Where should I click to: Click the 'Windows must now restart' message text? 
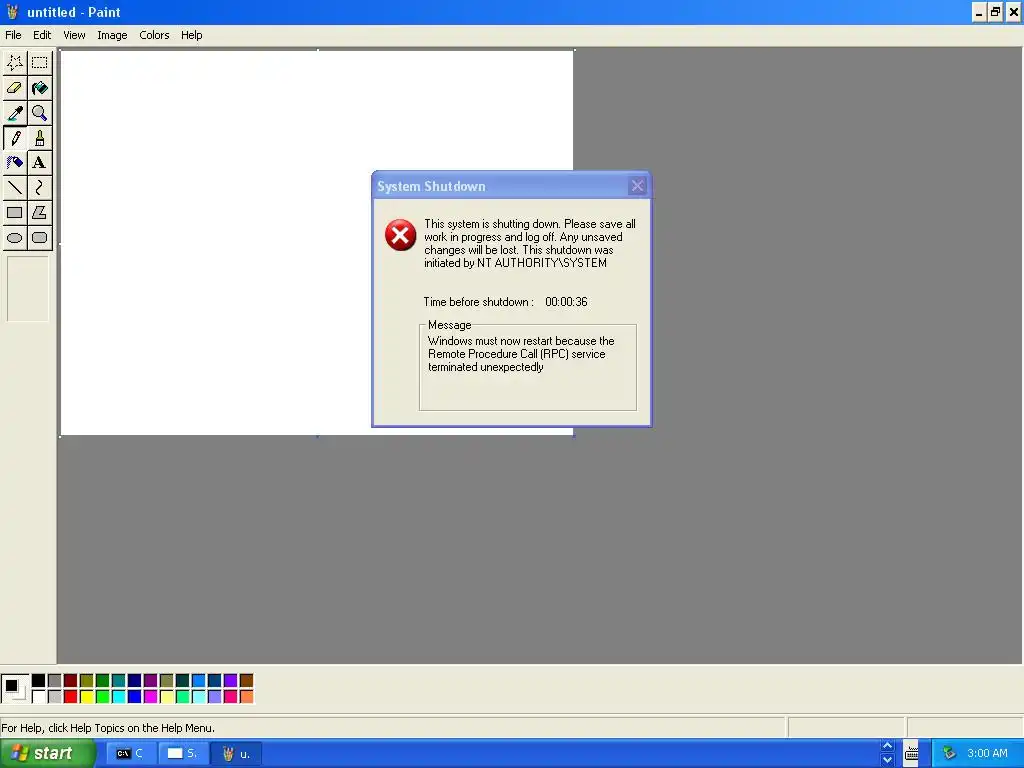coord(521,354)
